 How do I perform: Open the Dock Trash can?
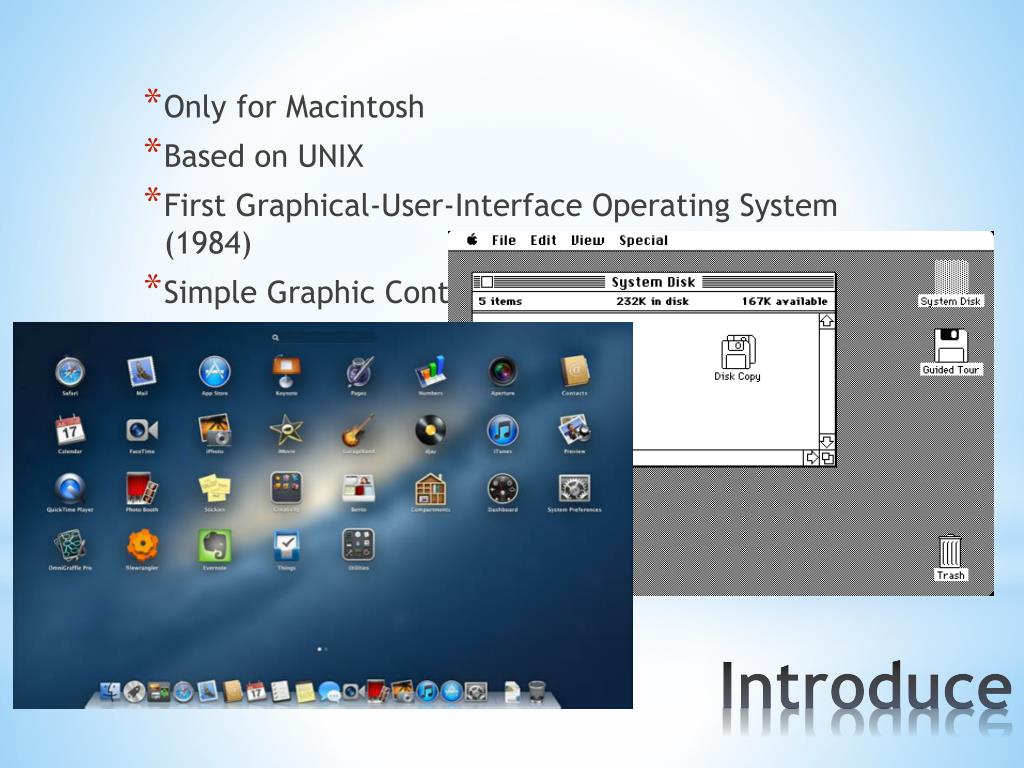(537, 691)
